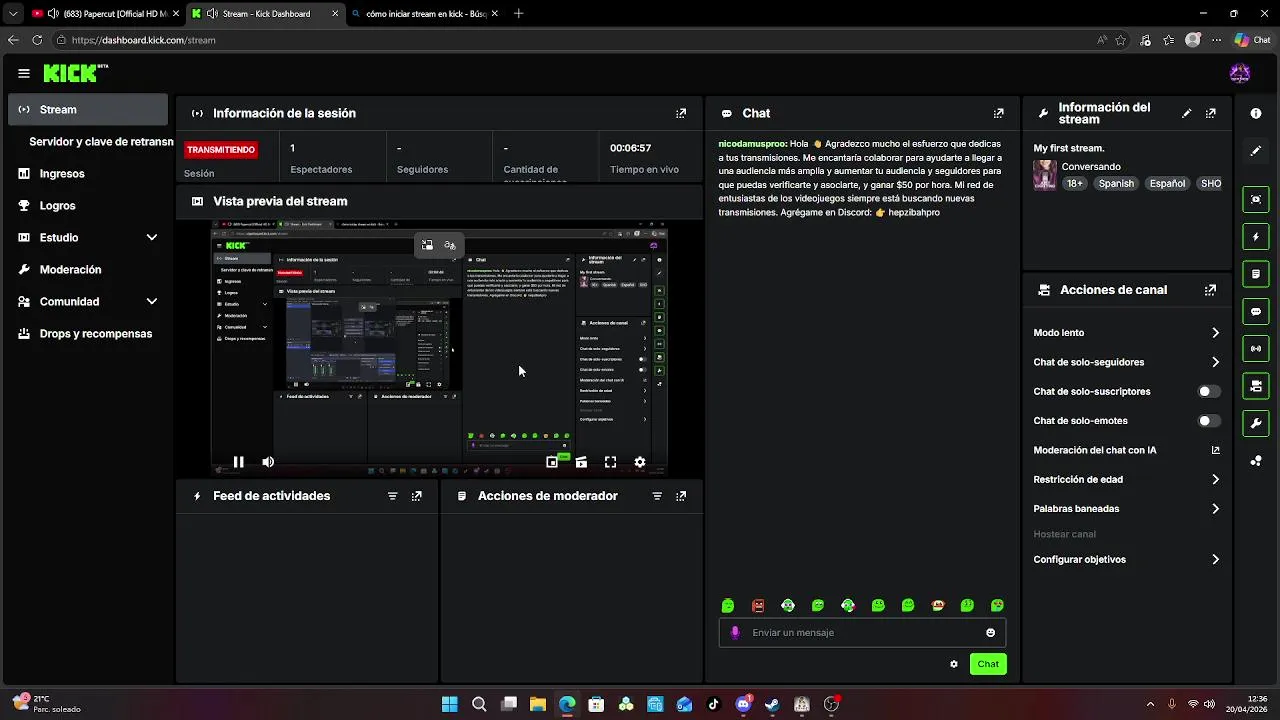The width and height of the screenshot is (1280, 720).
Task: Click the purple microphone icon in message box
Action: 735,633
